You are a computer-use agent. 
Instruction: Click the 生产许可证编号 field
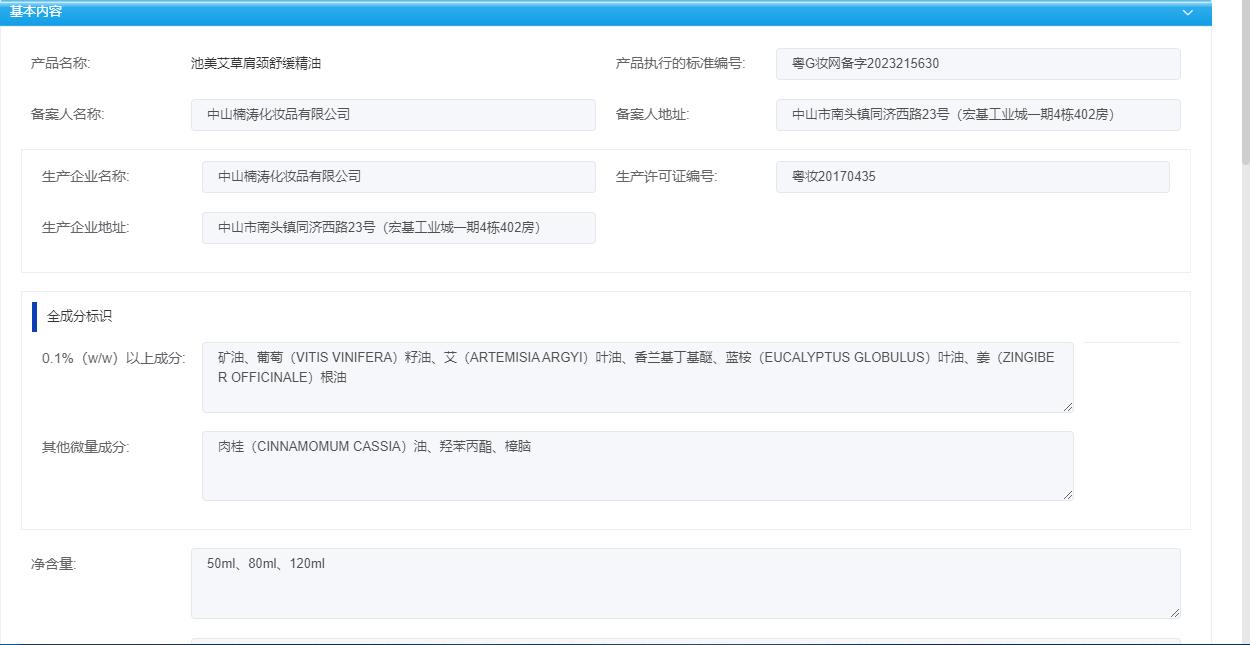(972, 177)
